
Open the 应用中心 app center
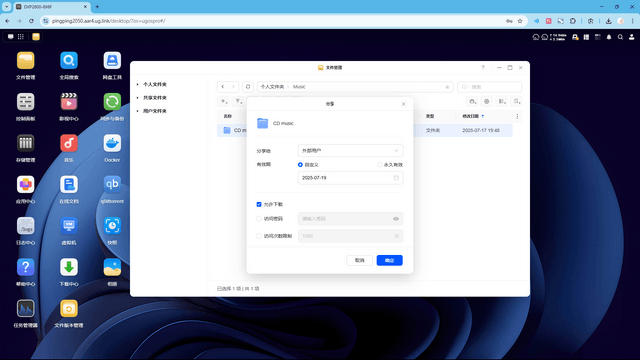[25, 184]
